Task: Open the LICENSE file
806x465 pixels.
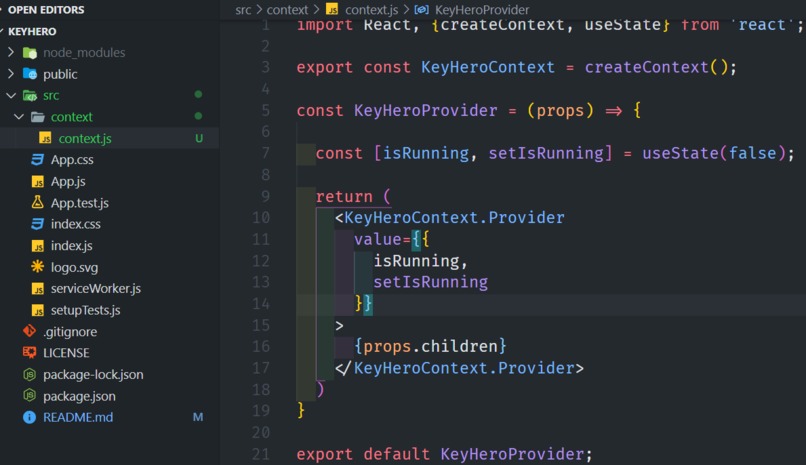Action: (x=66, y=353)
